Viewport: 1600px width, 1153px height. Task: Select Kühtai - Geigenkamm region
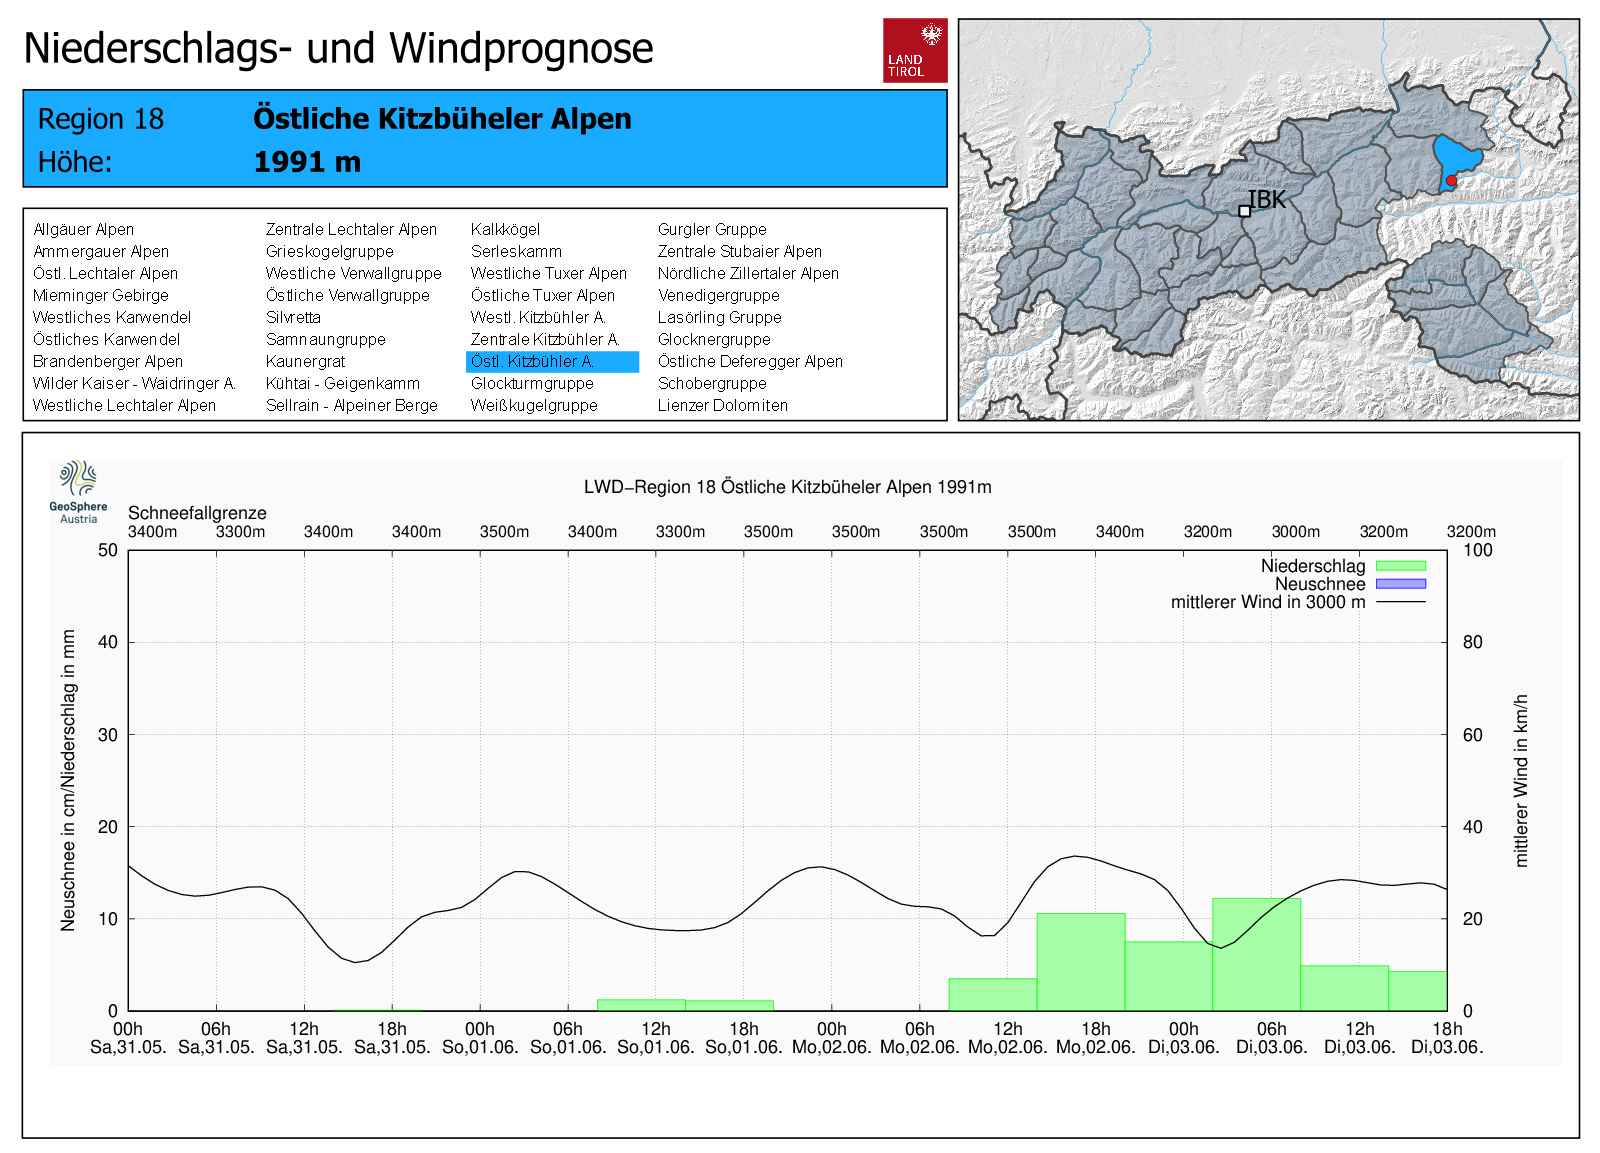[x=342, y=384]
